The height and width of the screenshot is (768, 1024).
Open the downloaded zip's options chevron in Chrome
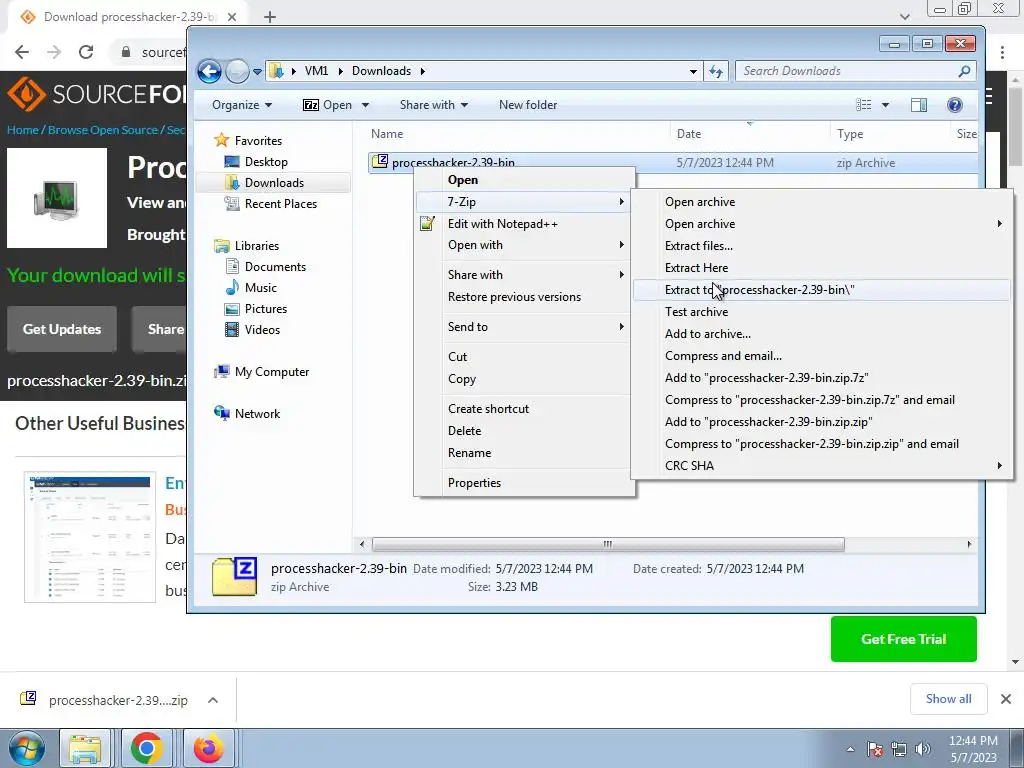pyautogui.click(x=212, y=700)
